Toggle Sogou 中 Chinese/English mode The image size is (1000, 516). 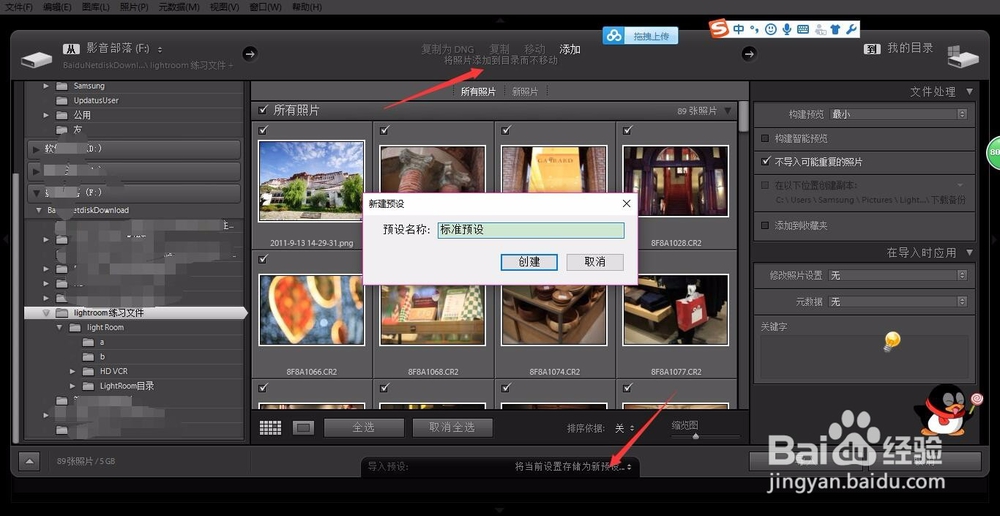point(739,29)
